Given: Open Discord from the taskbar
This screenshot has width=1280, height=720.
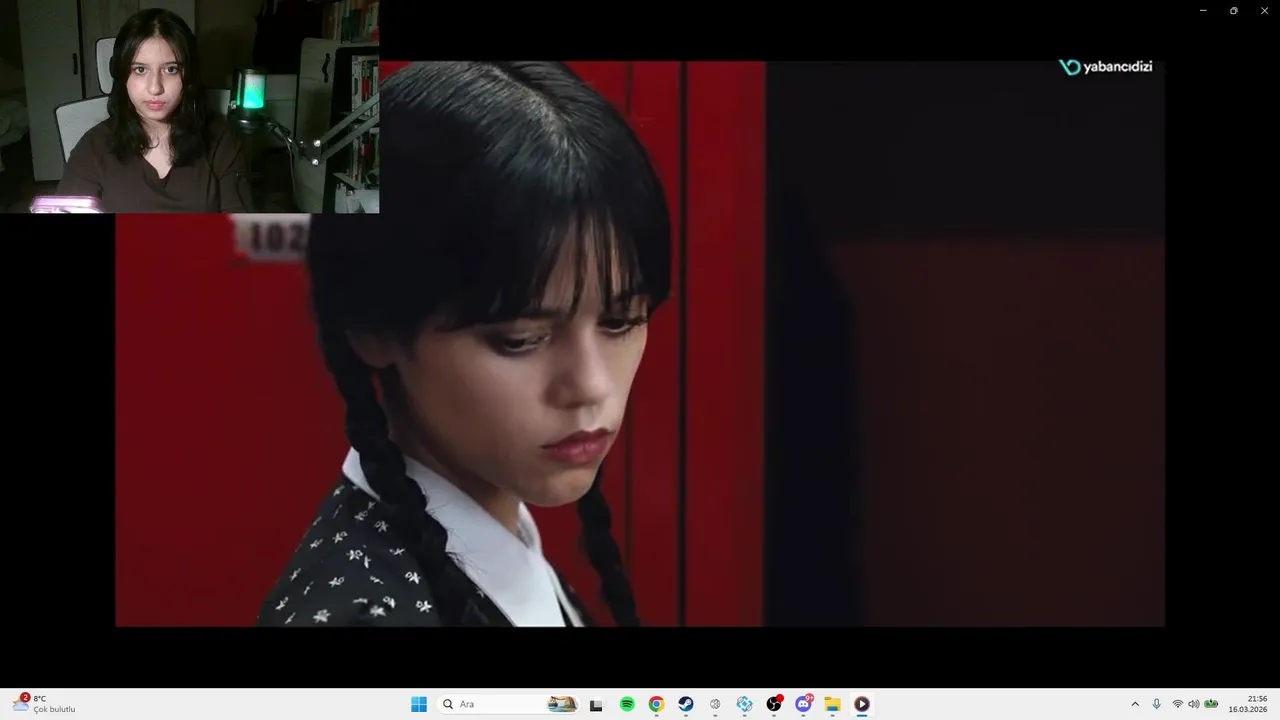Looking at the screenshot, I should (803, 704).
